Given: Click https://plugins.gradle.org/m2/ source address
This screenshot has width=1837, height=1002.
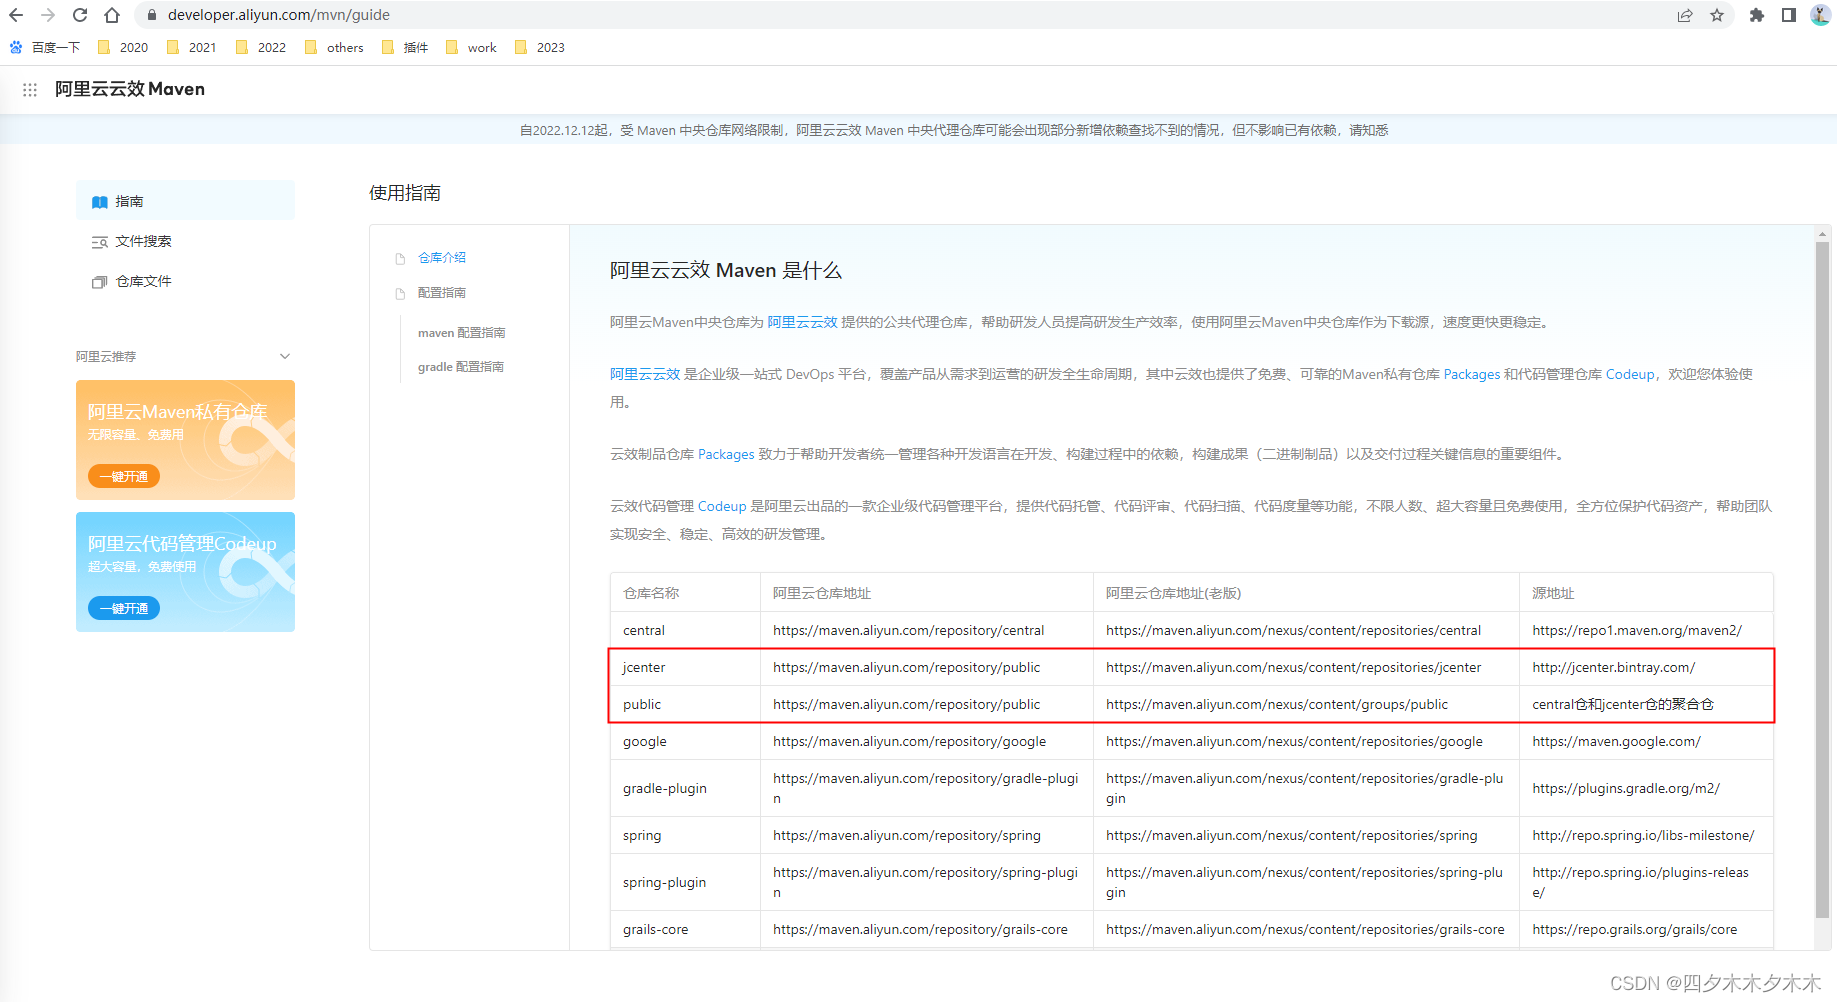Looking at the screenshot, I should pyautogui.click(x=1625, y=788).
